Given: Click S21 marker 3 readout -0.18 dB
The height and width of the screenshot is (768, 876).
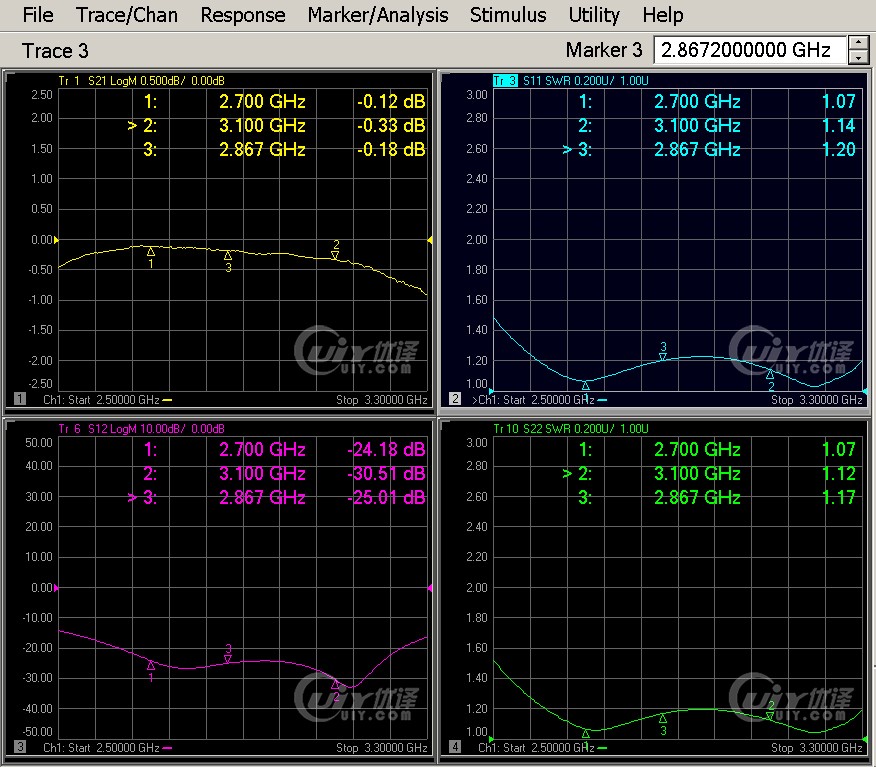Looking at the screenshot, I should 391,149.
